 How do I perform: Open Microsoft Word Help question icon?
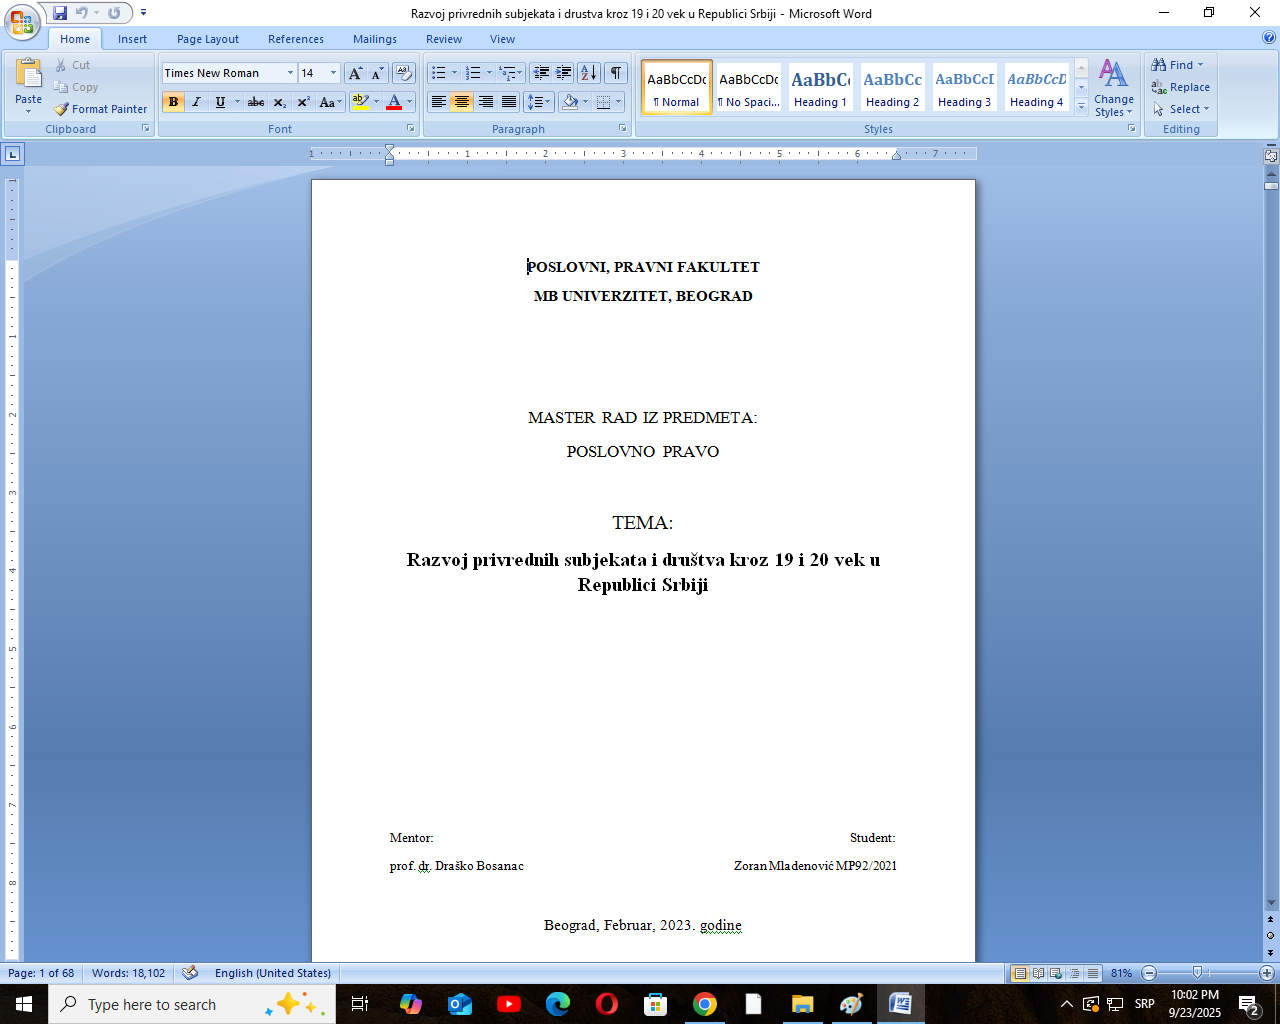pyautogui.click(x=1269, y=38)
